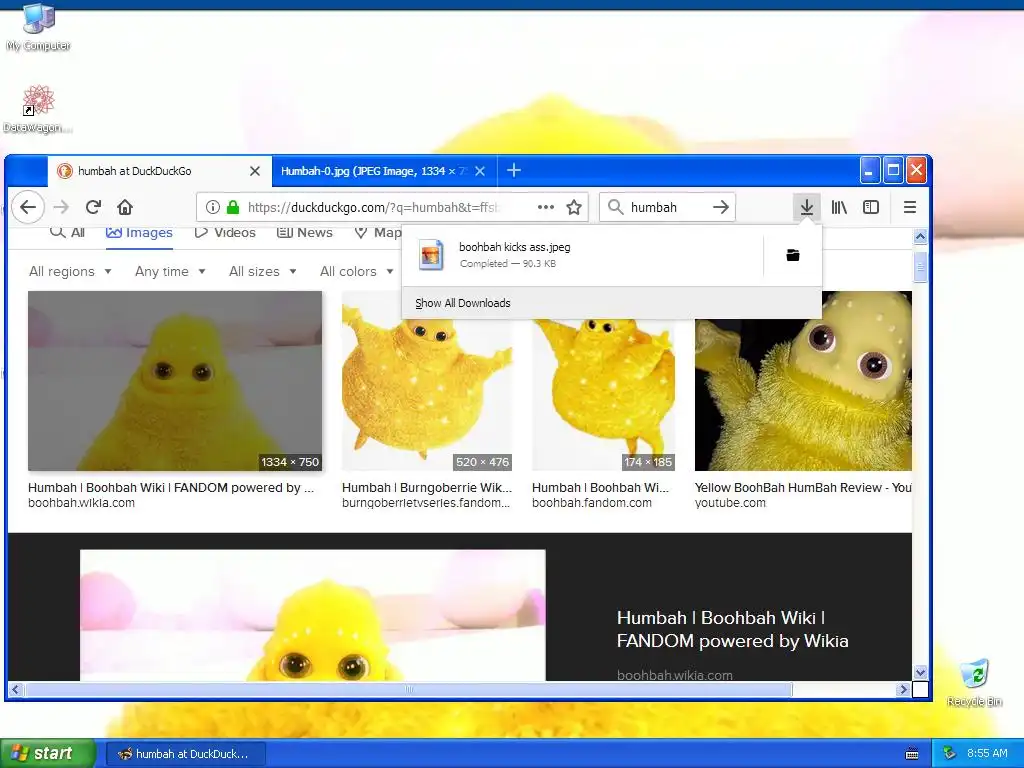The height and width of the screenshot is (768, 1024).
Task: Click the system tray icon beside the clock
Action: 950,753
